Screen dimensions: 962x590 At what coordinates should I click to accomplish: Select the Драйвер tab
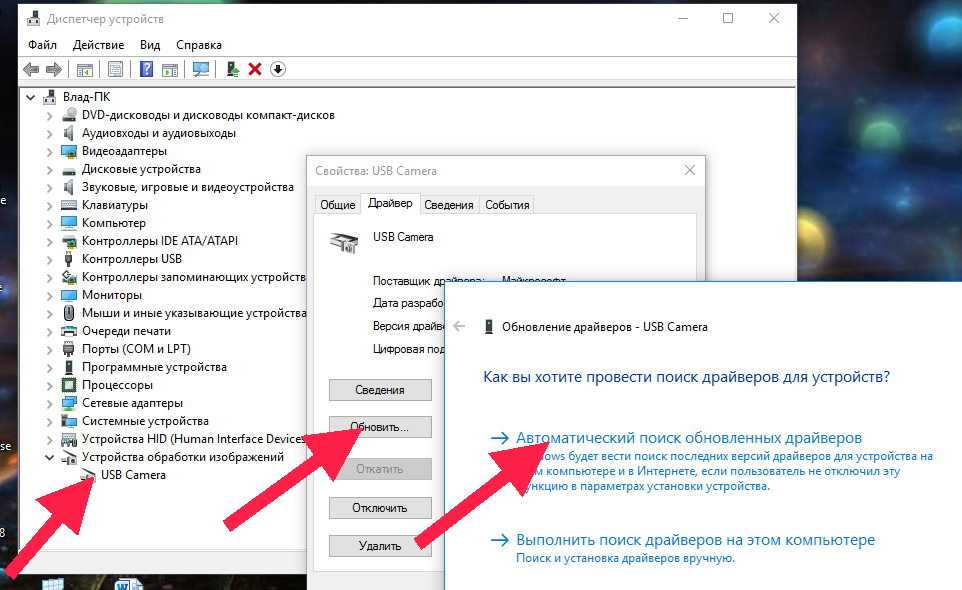click(x=390, y=203)
